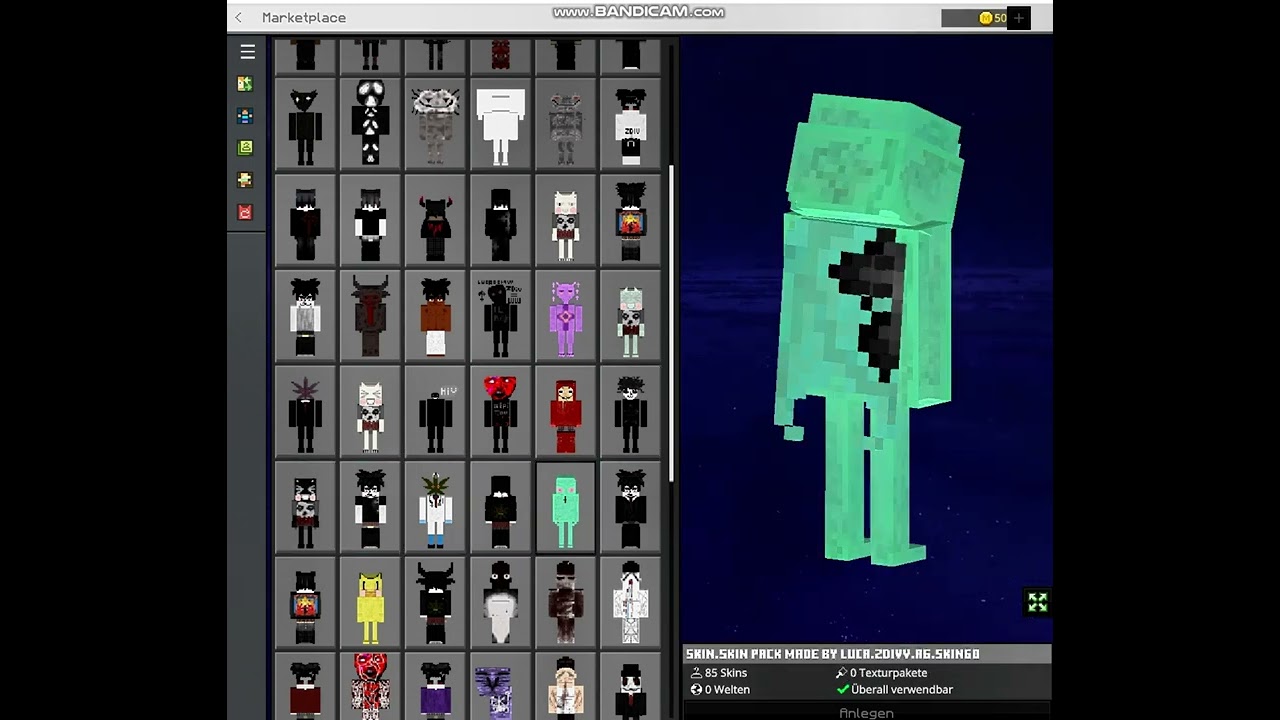This screenshot has width=1280, height=720.
Task: Select the top-hat skull-face skin in bottom row
Action: (x=630, y=686)
